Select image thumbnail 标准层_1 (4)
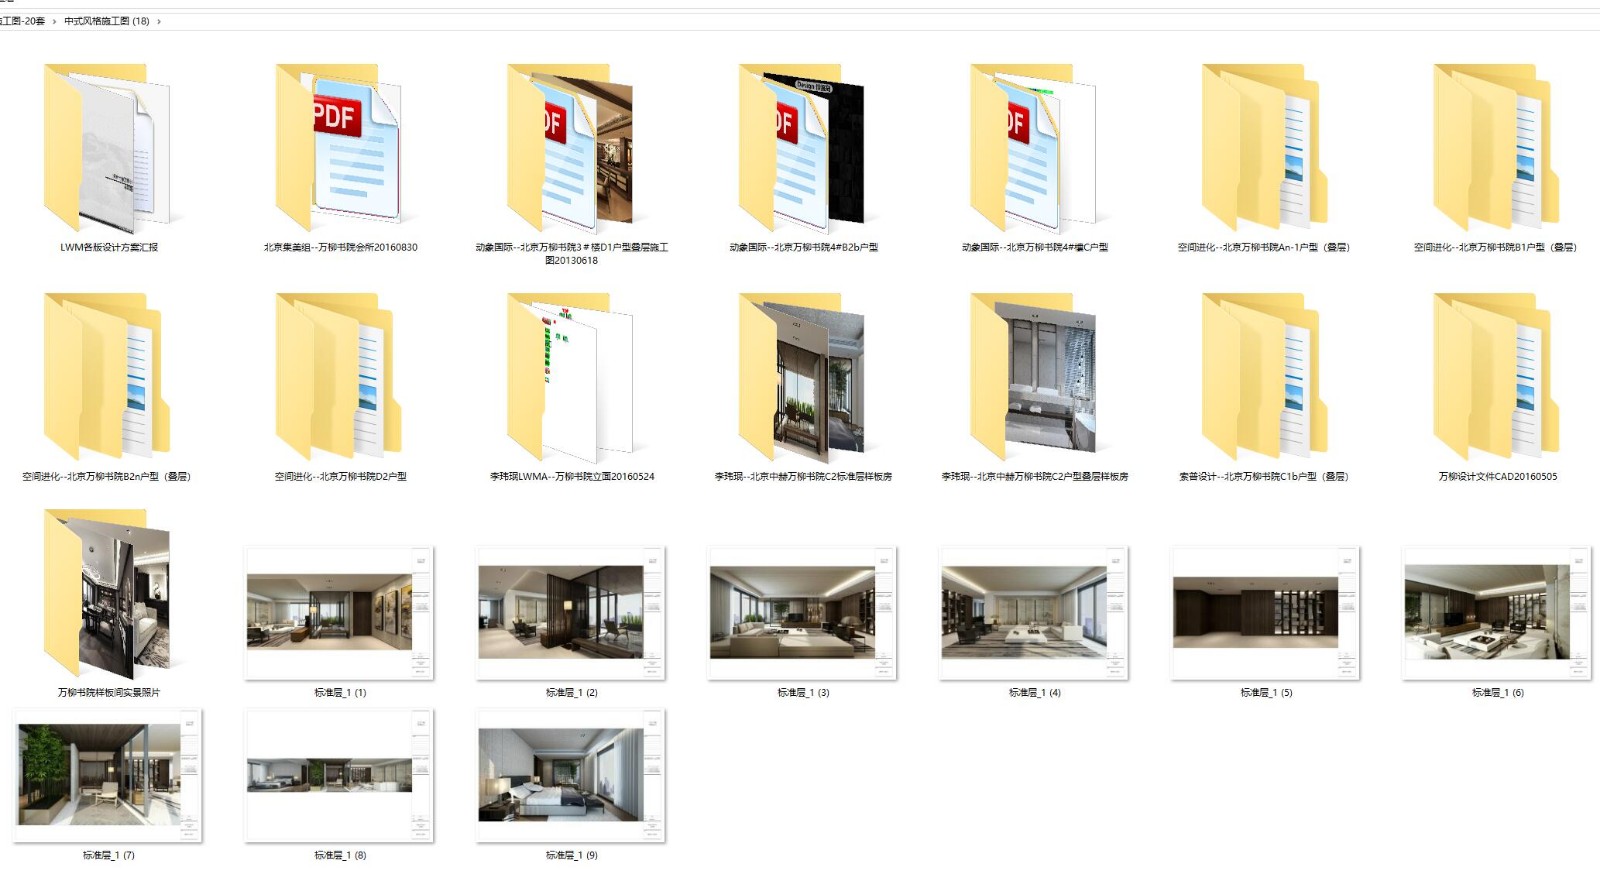The image size is (1600, 869). click(1034, 613)
